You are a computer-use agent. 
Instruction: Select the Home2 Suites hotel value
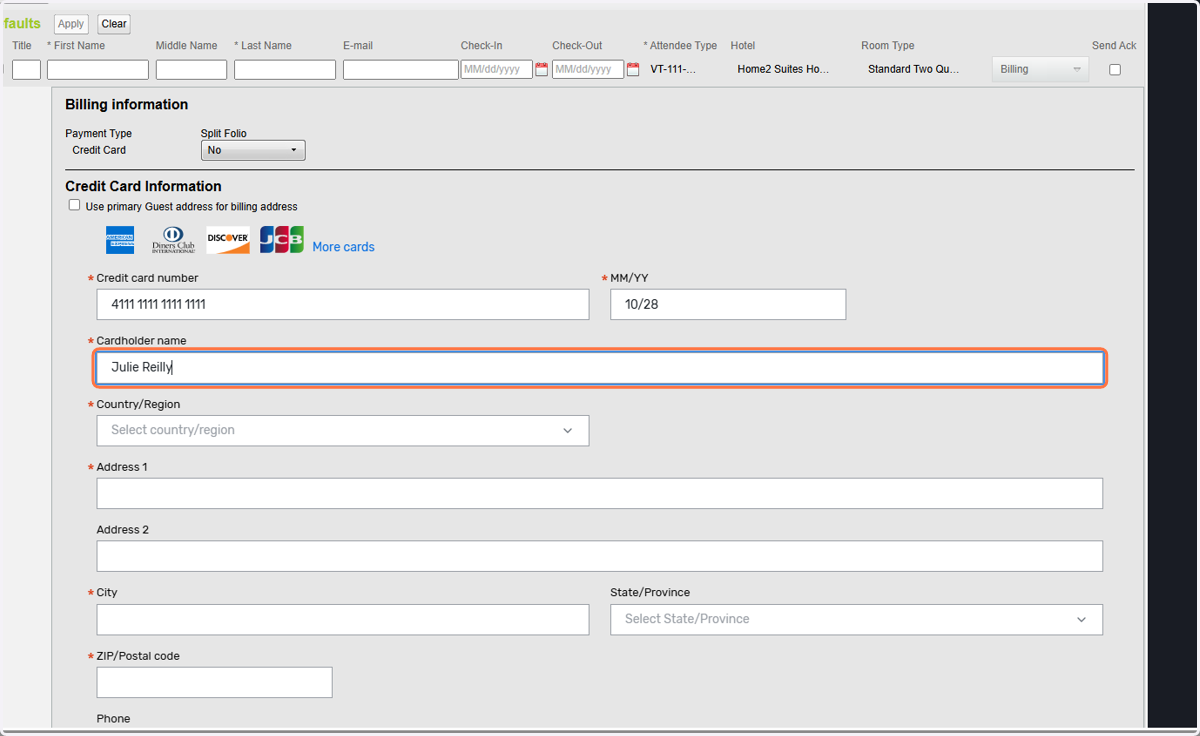click(x=784, y=70)
